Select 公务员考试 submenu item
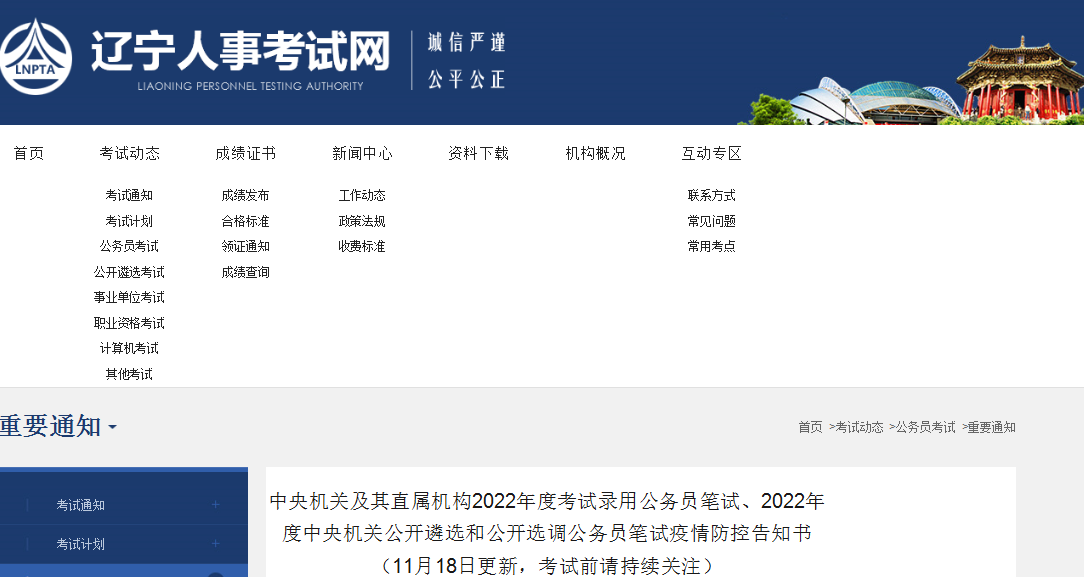 point(129,247)
